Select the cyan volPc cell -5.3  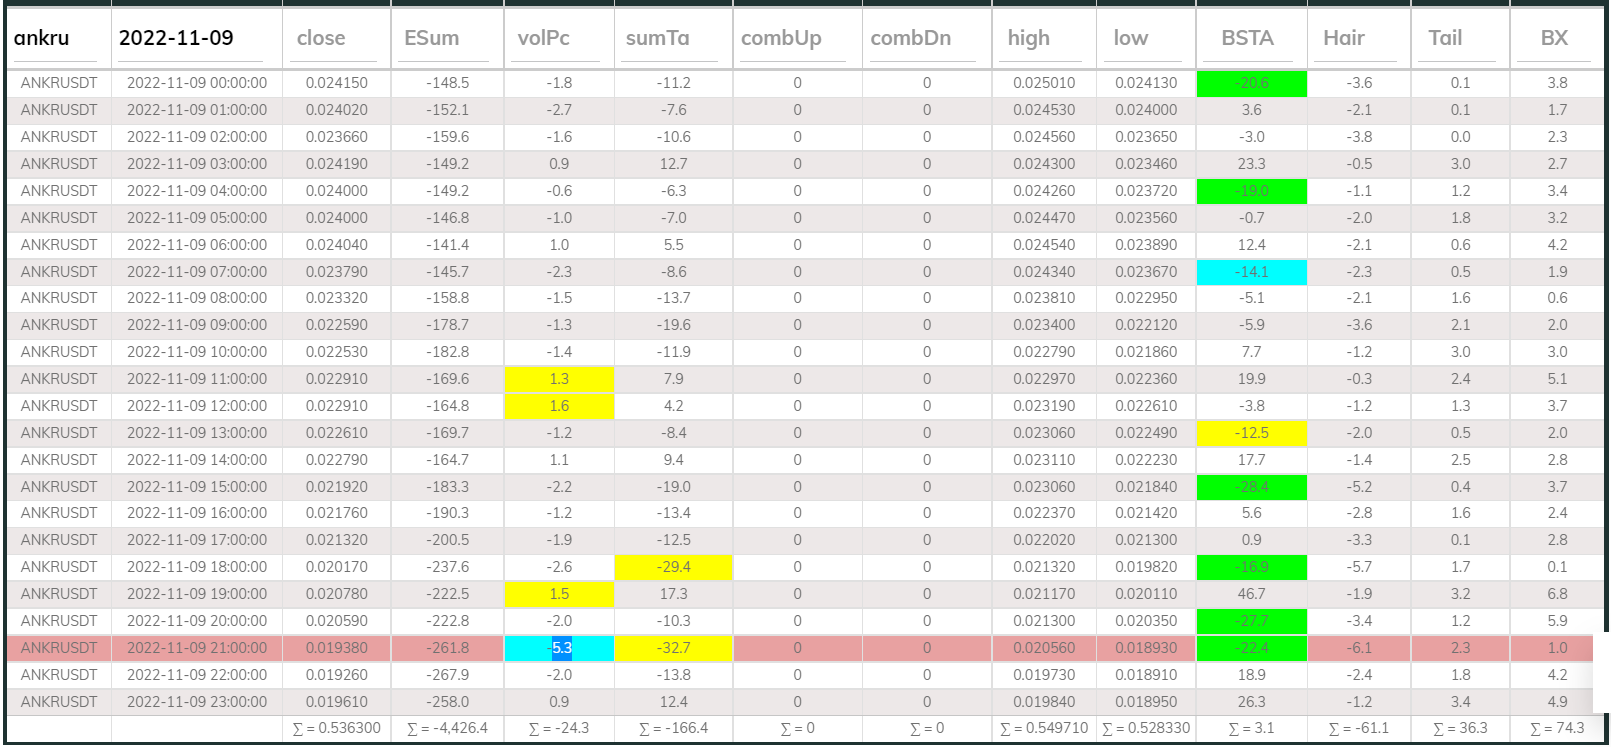point(559,648)
